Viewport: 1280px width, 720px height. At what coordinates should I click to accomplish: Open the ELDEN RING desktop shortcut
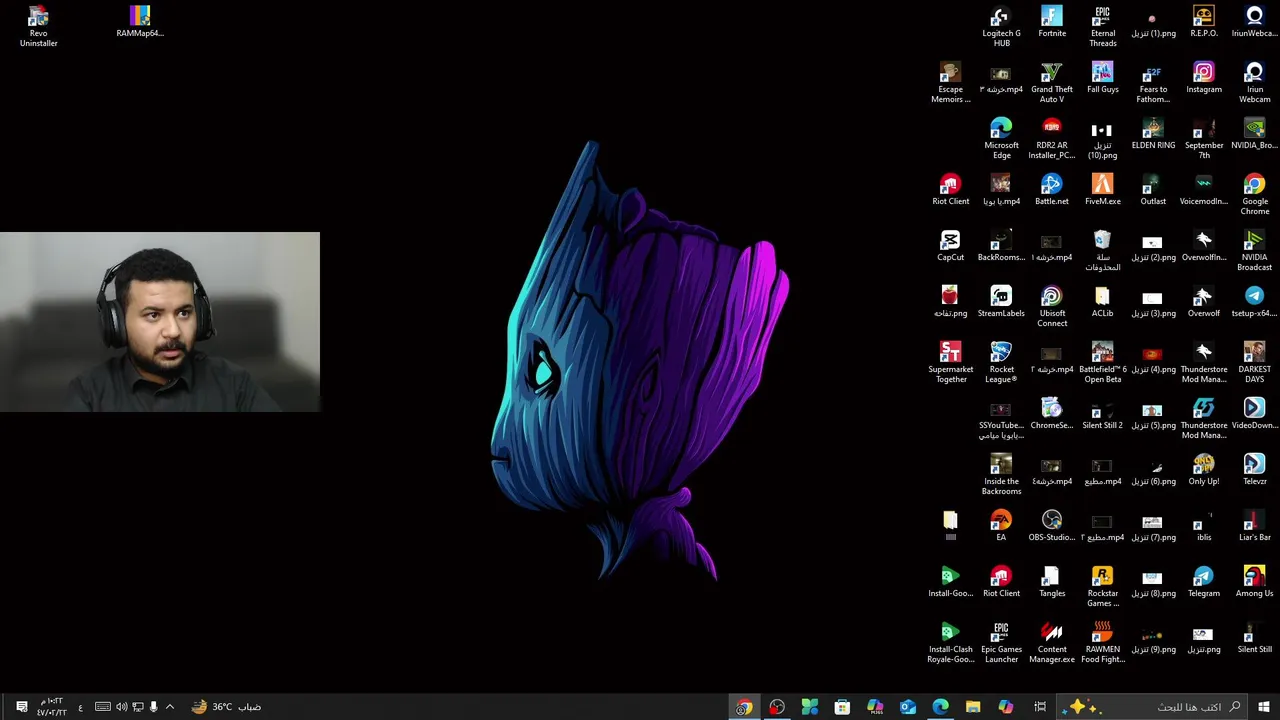(x=1153, y=134)
